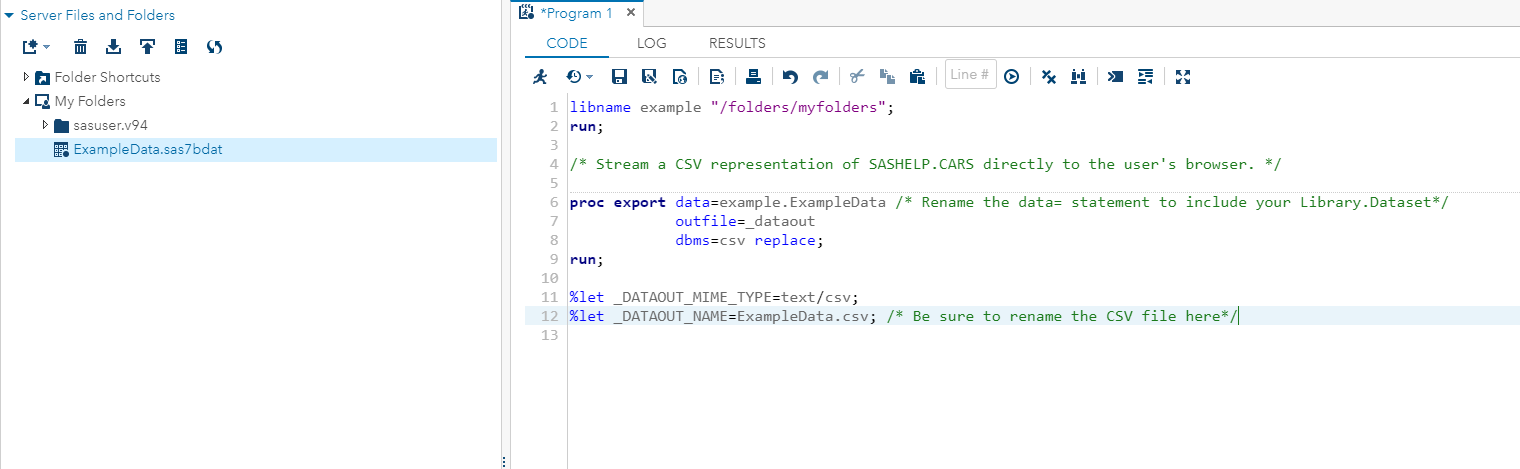This screenshot has width=1520, height=469.
Task: Click the Undo arrow in editor toolbar
Action: (790, 77)
